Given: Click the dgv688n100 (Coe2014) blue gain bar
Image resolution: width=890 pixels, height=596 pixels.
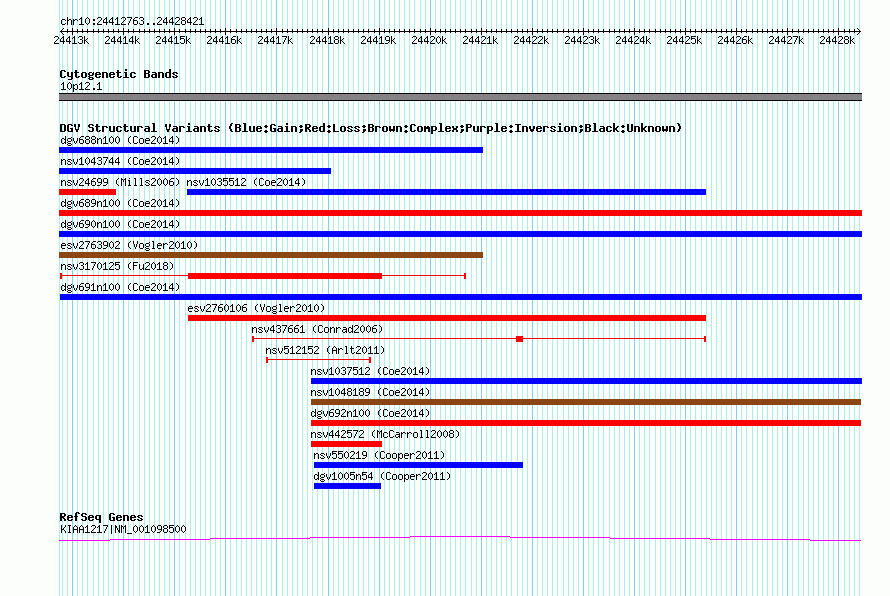Looking at the screenshot, I should tap(271, 150).
